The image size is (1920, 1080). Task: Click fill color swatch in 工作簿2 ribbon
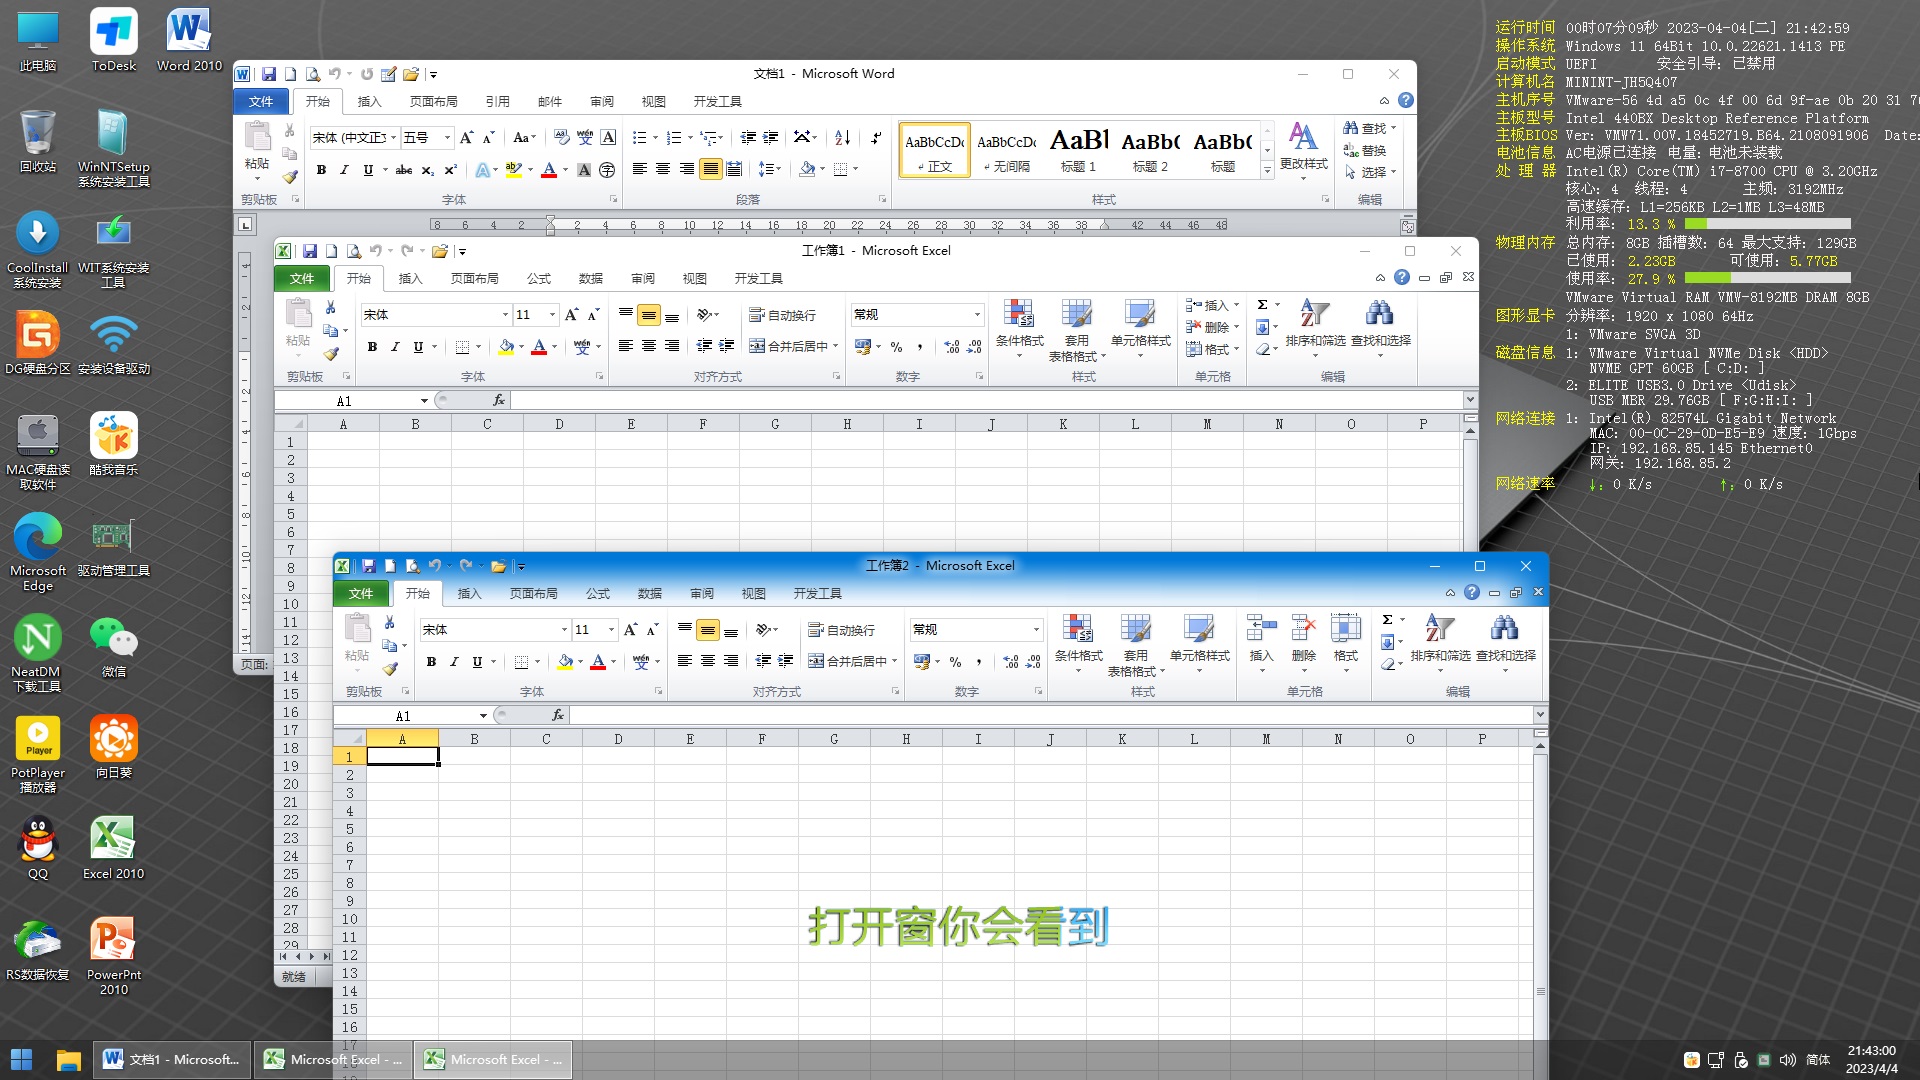click(x=565, y=661)
